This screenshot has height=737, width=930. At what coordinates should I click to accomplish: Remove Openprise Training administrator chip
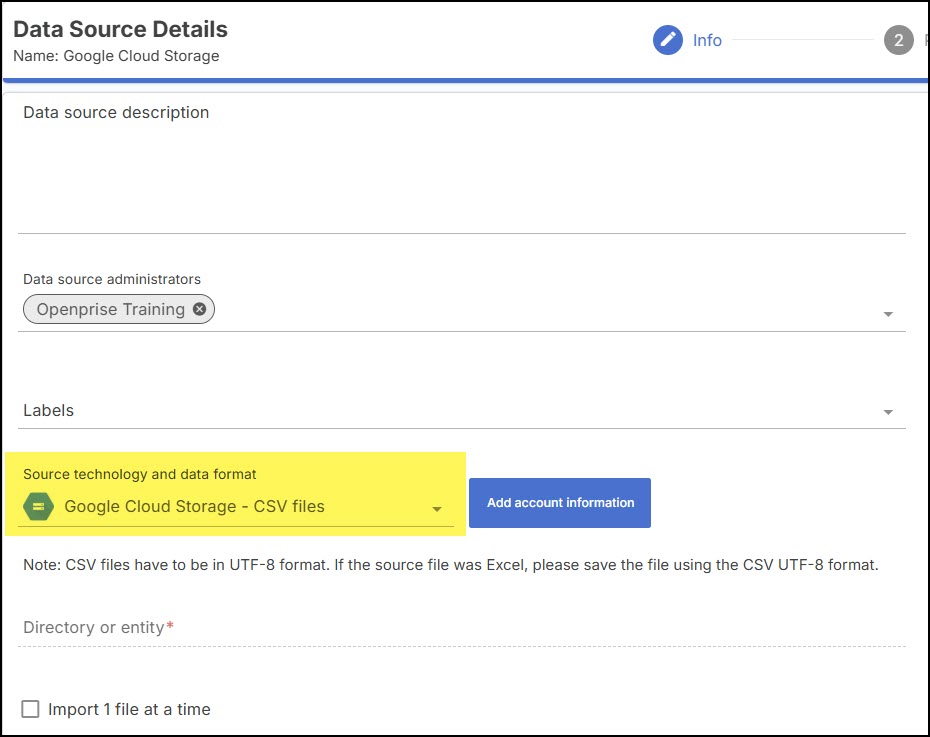[x=200, y=309]
